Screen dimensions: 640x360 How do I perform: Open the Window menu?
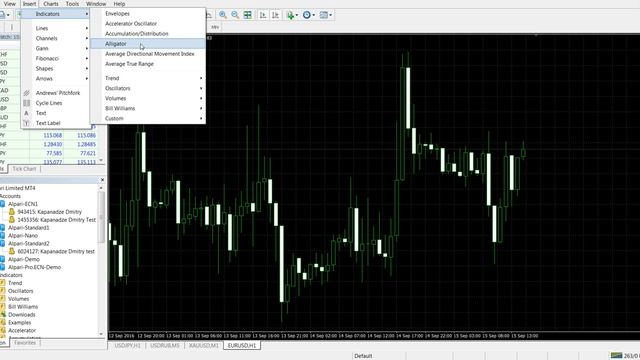click(96, 4)
